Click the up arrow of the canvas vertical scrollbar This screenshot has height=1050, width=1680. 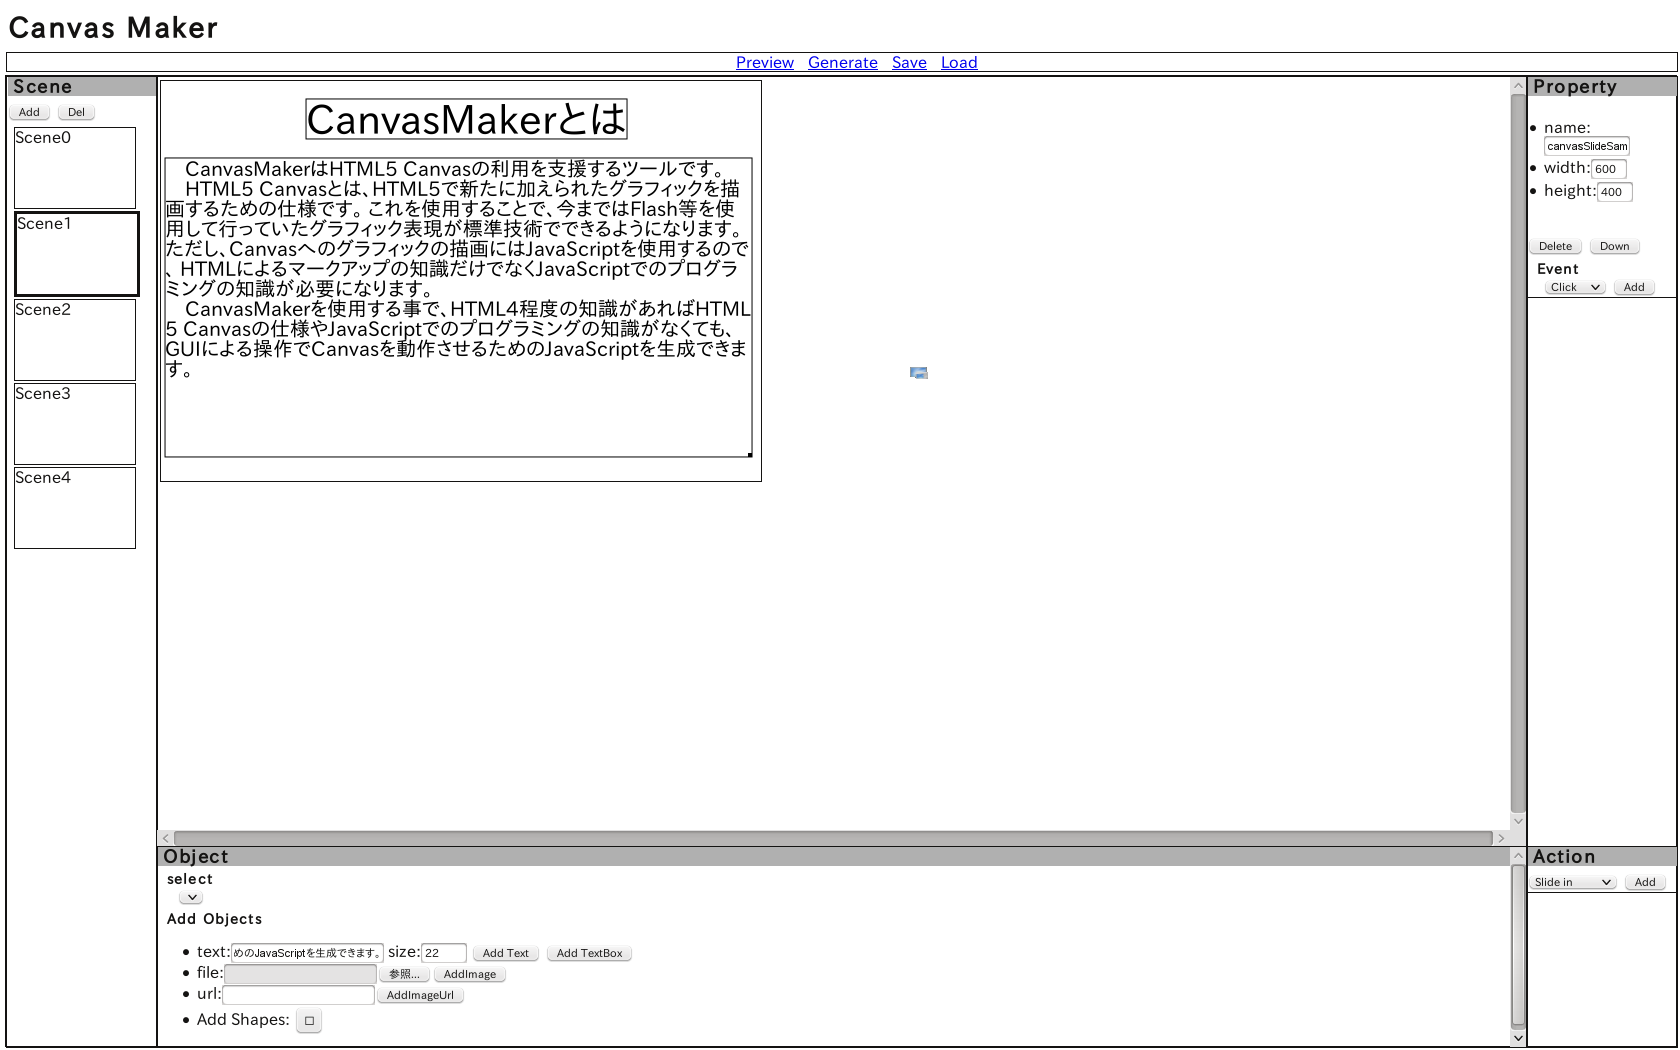point(1518,86)
